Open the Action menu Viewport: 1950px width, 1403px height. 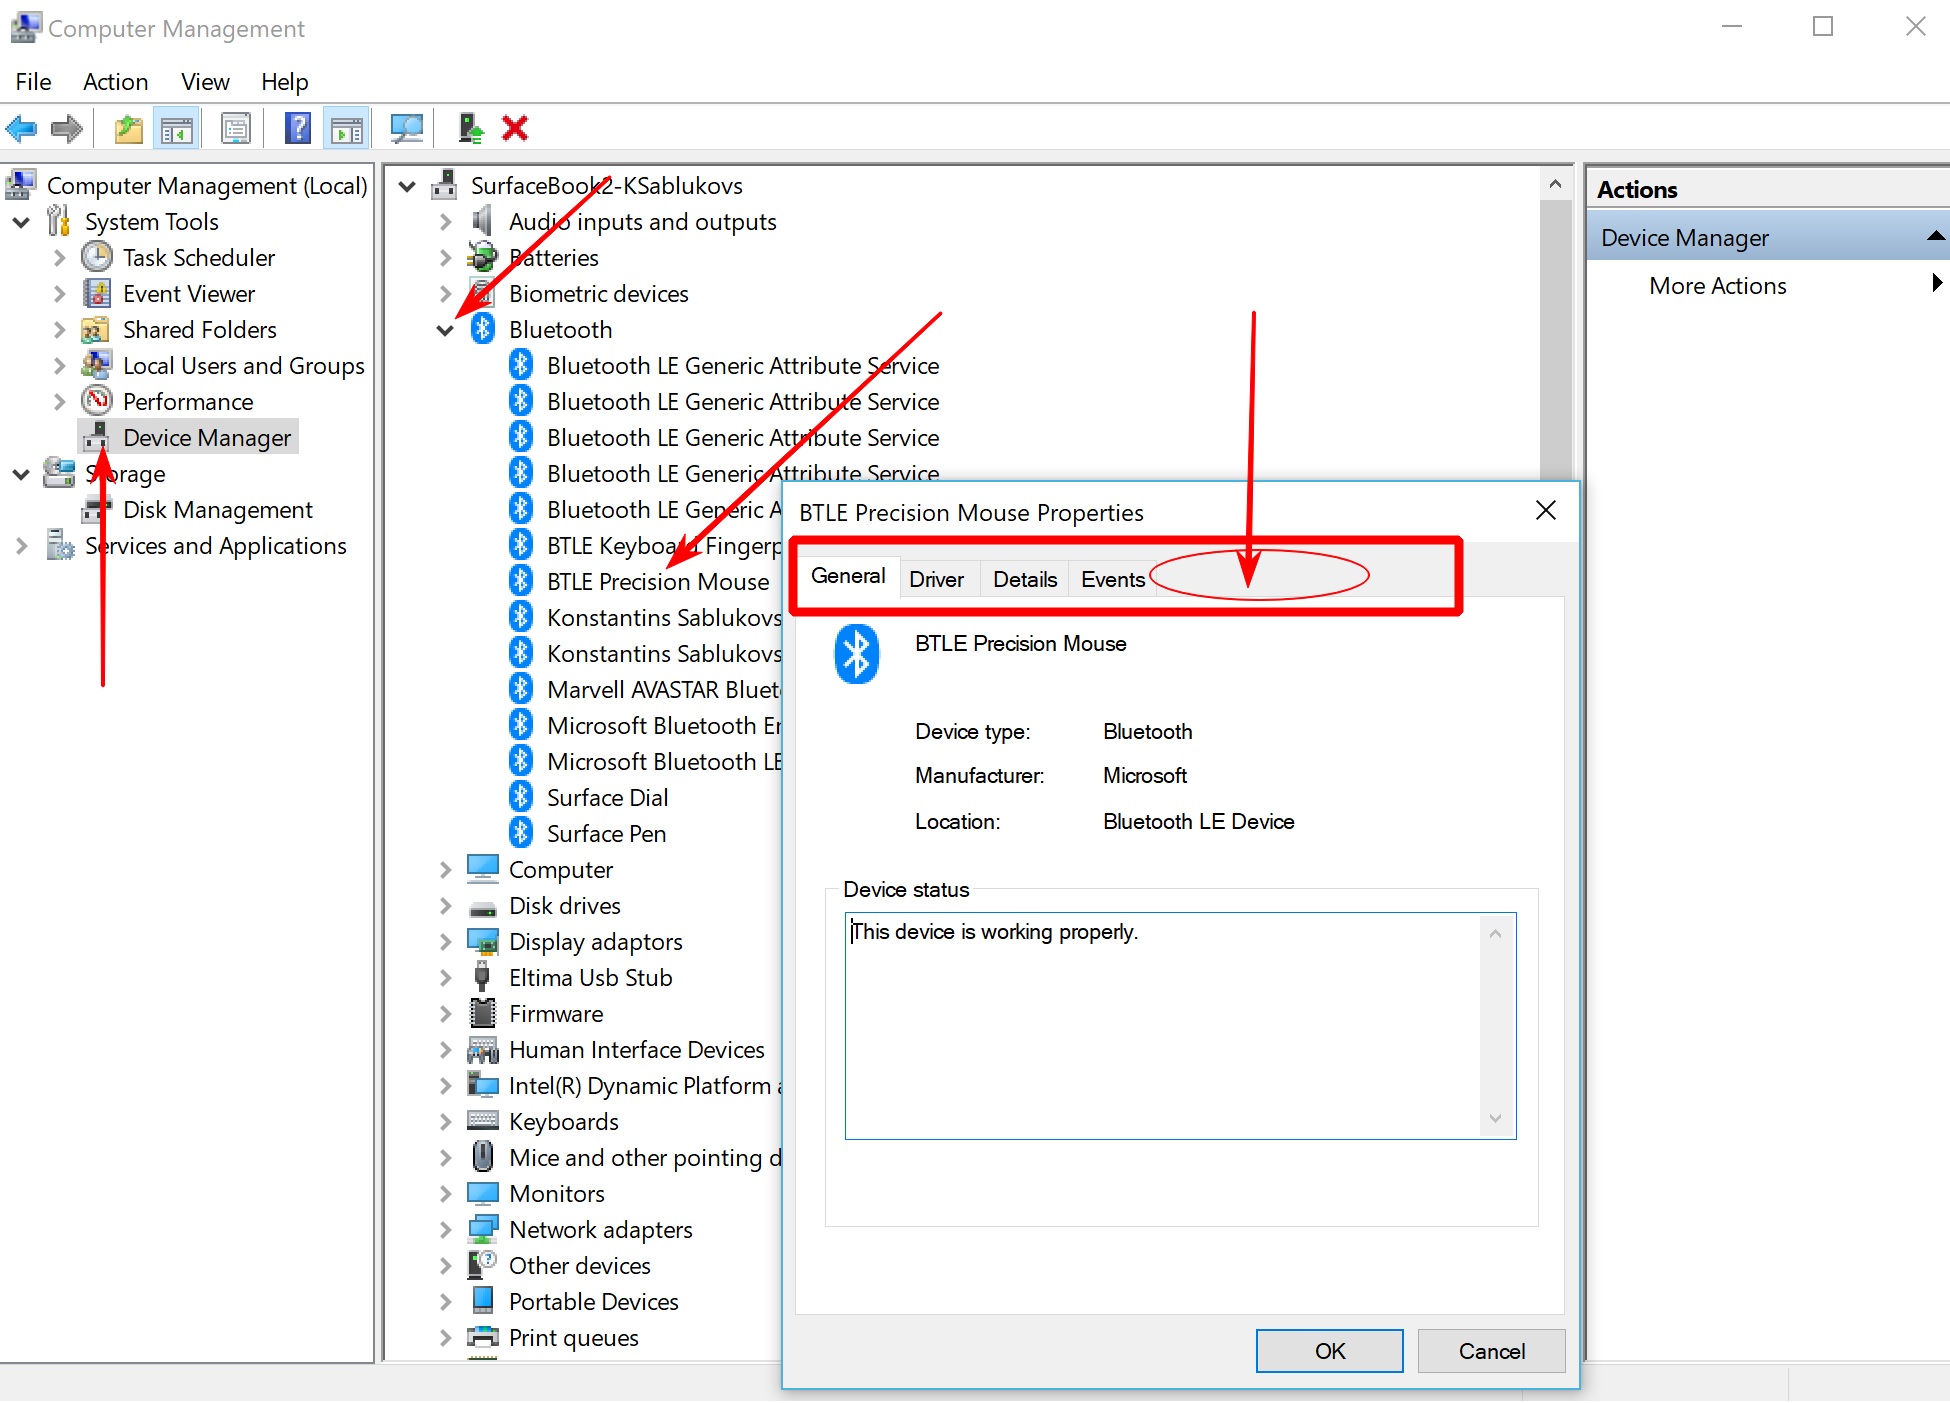[115, 81]
